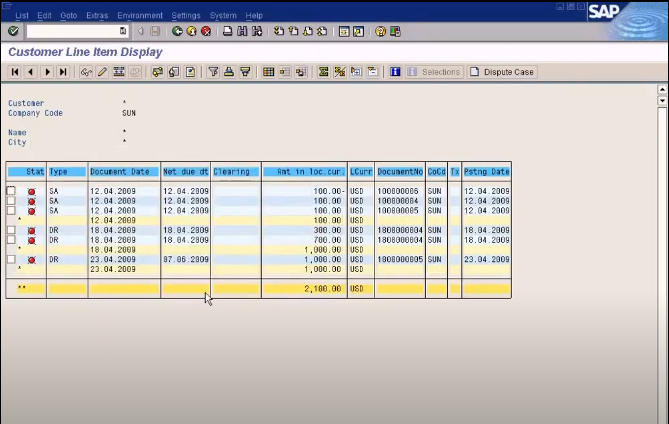The width and height of the screenshot is (669, 424).
Task: Click the company code value SUN in header
Action: click(x=129, y=113)
